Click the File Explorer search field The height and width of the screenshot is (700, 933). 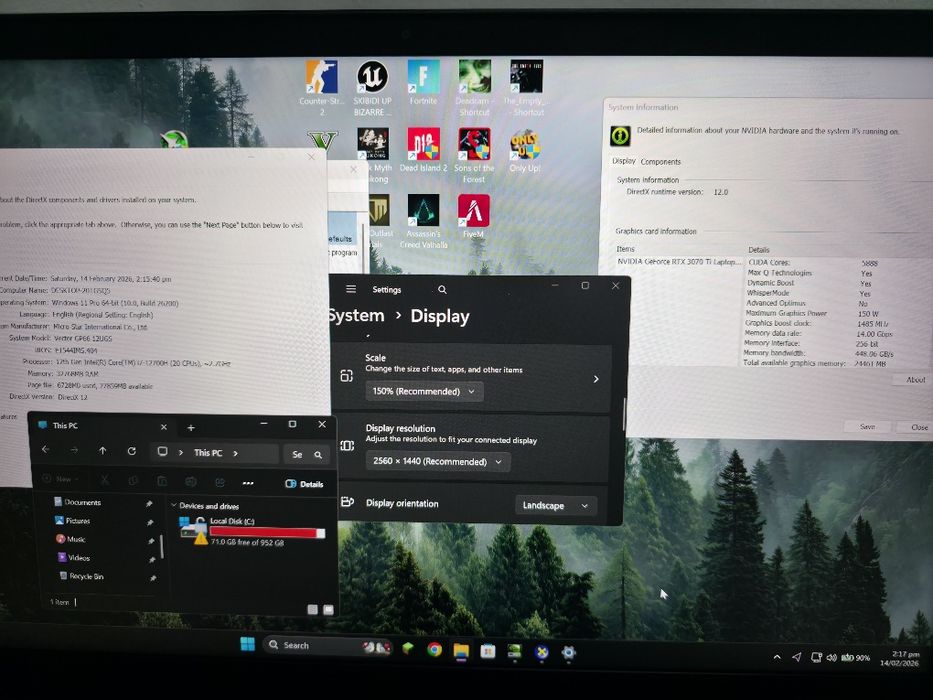306,454
